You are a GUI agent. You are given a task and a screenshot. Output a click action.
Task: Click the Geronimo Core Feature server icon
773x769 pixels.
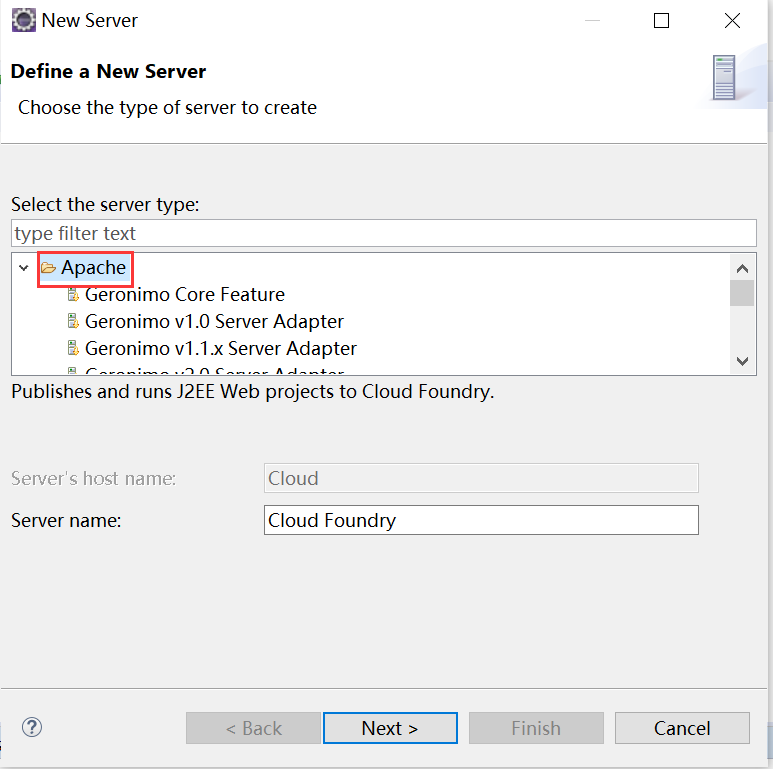pyautogui.click(x=73, y=295)
